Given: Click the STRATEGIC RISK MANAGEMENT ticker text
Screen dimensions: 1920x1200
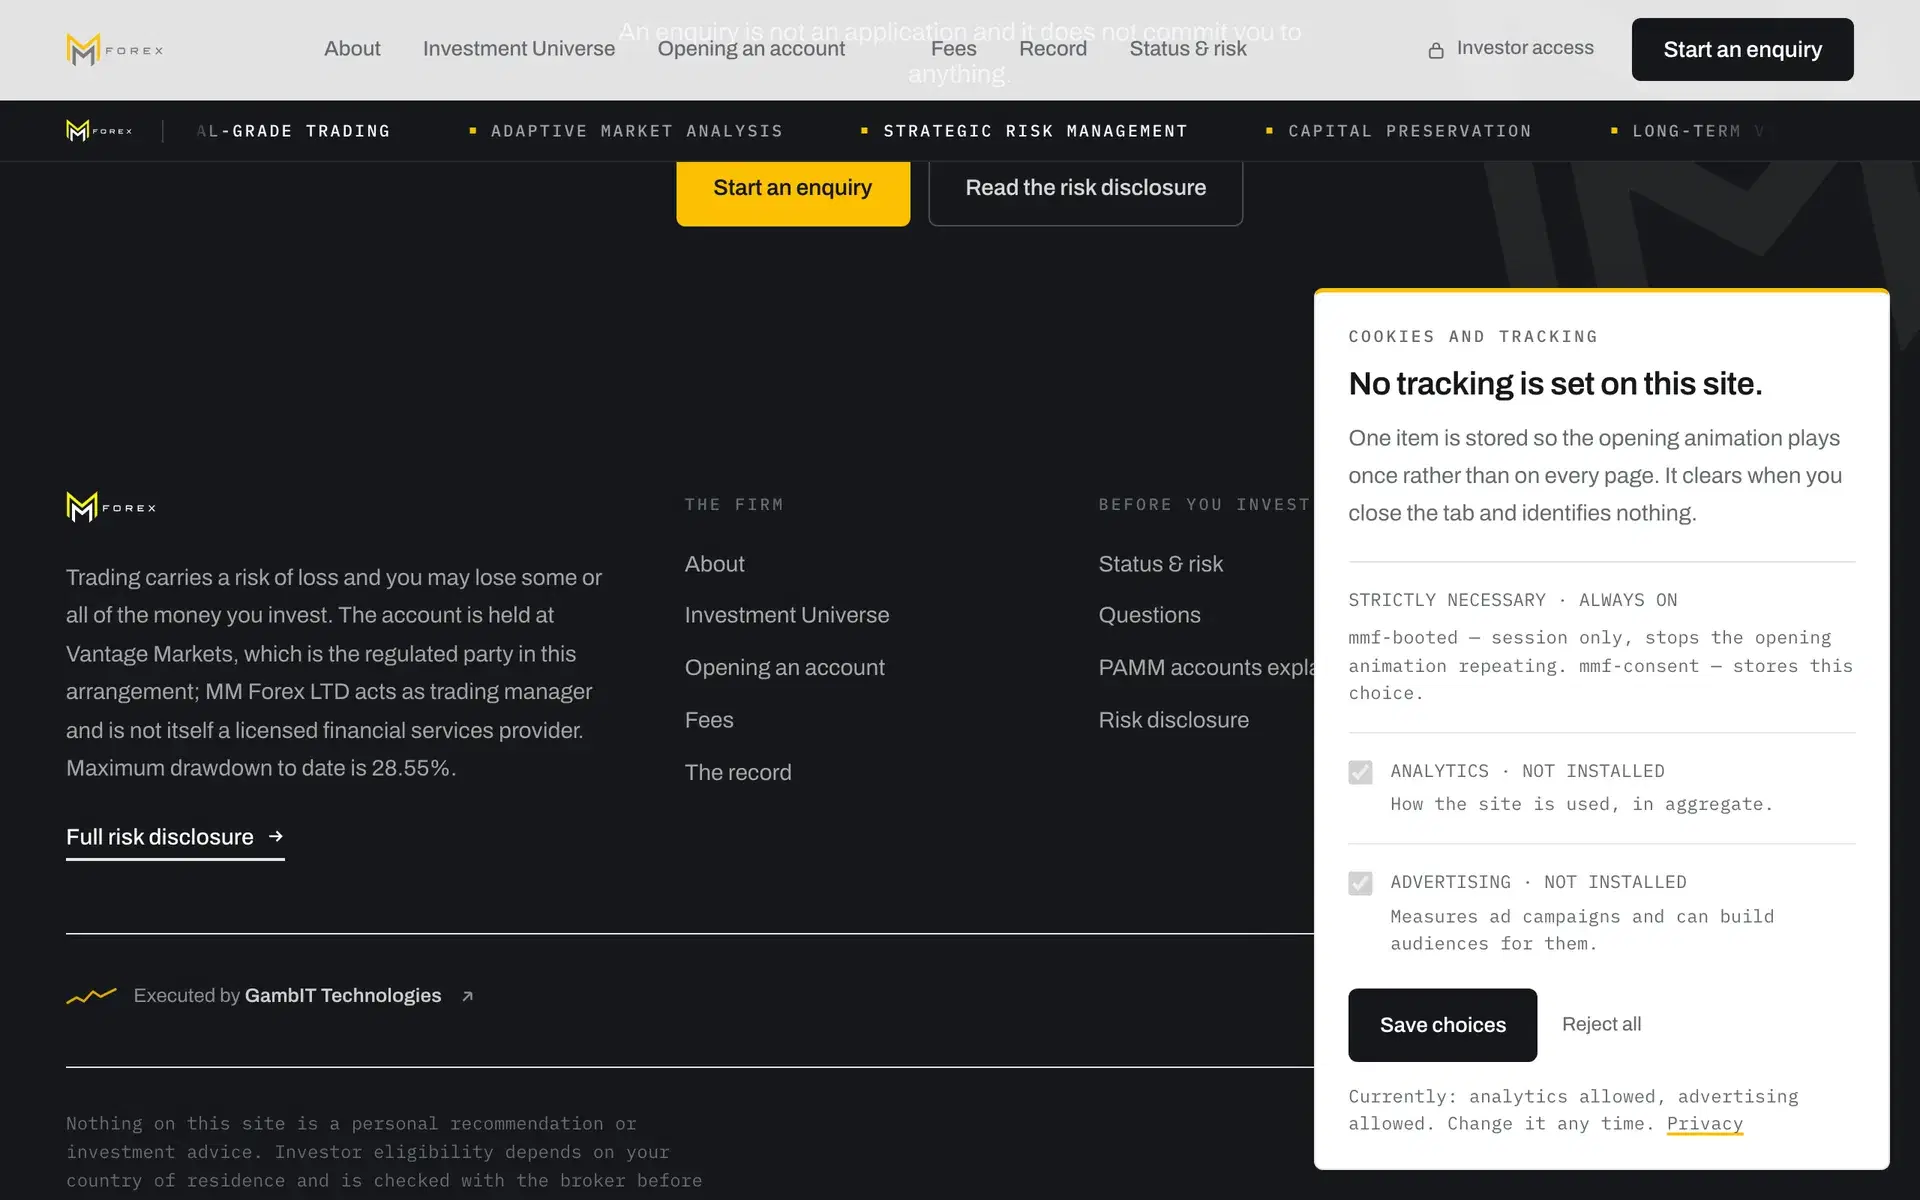Looking at the screenshot, I should click(x=1035, y=131).
